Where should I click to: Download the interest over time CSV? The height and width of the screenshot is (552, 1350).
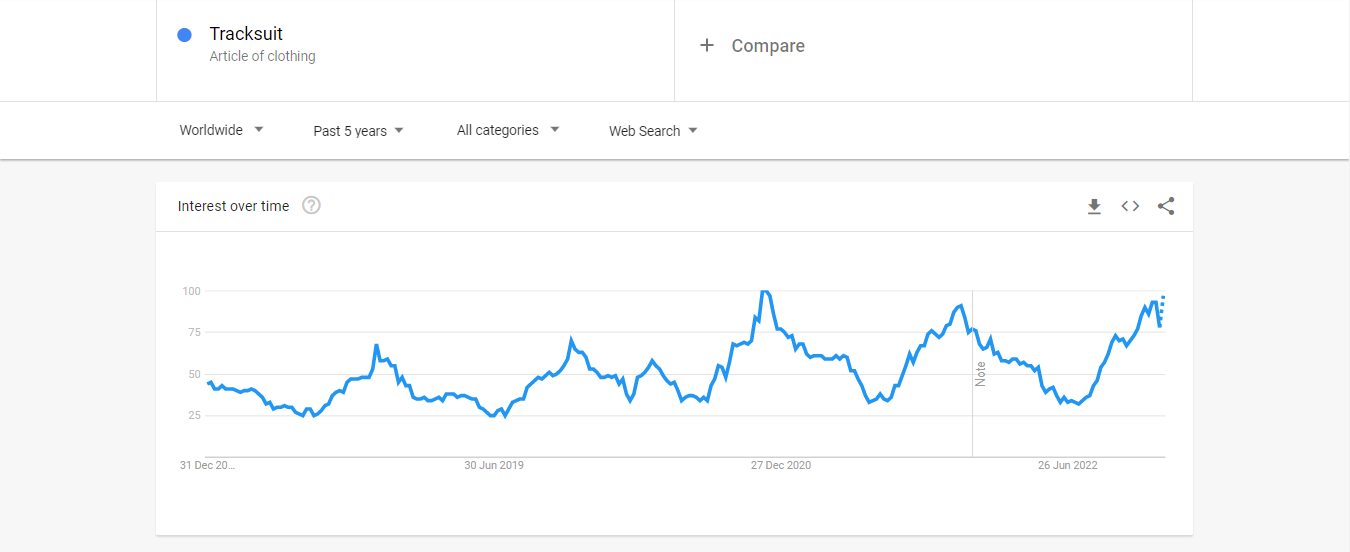click(1094, 206)
